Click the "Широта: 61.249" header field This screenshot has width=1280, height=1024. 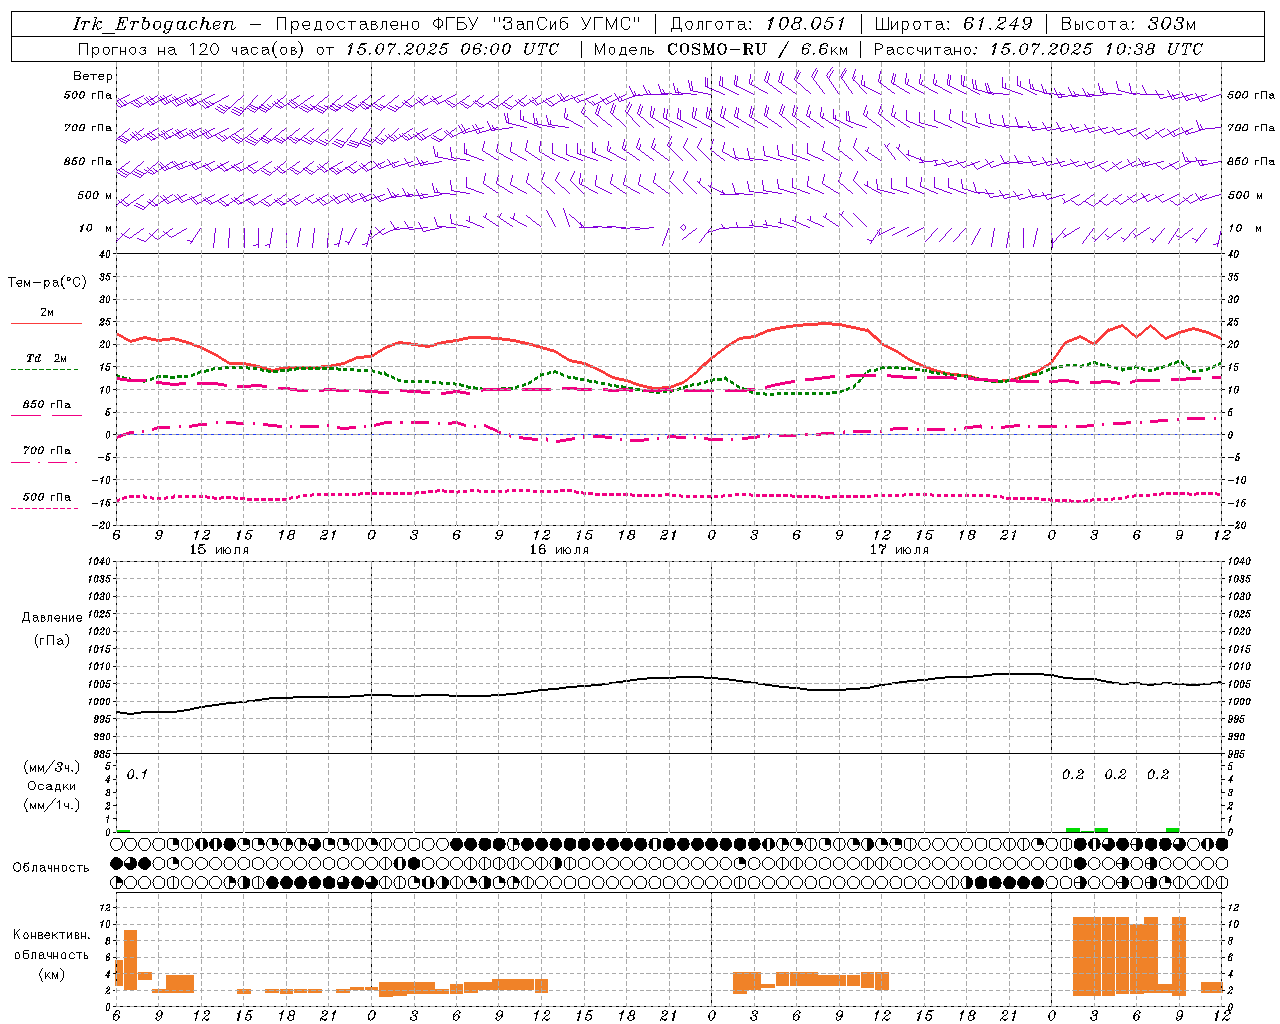click(x=955, y=24)
